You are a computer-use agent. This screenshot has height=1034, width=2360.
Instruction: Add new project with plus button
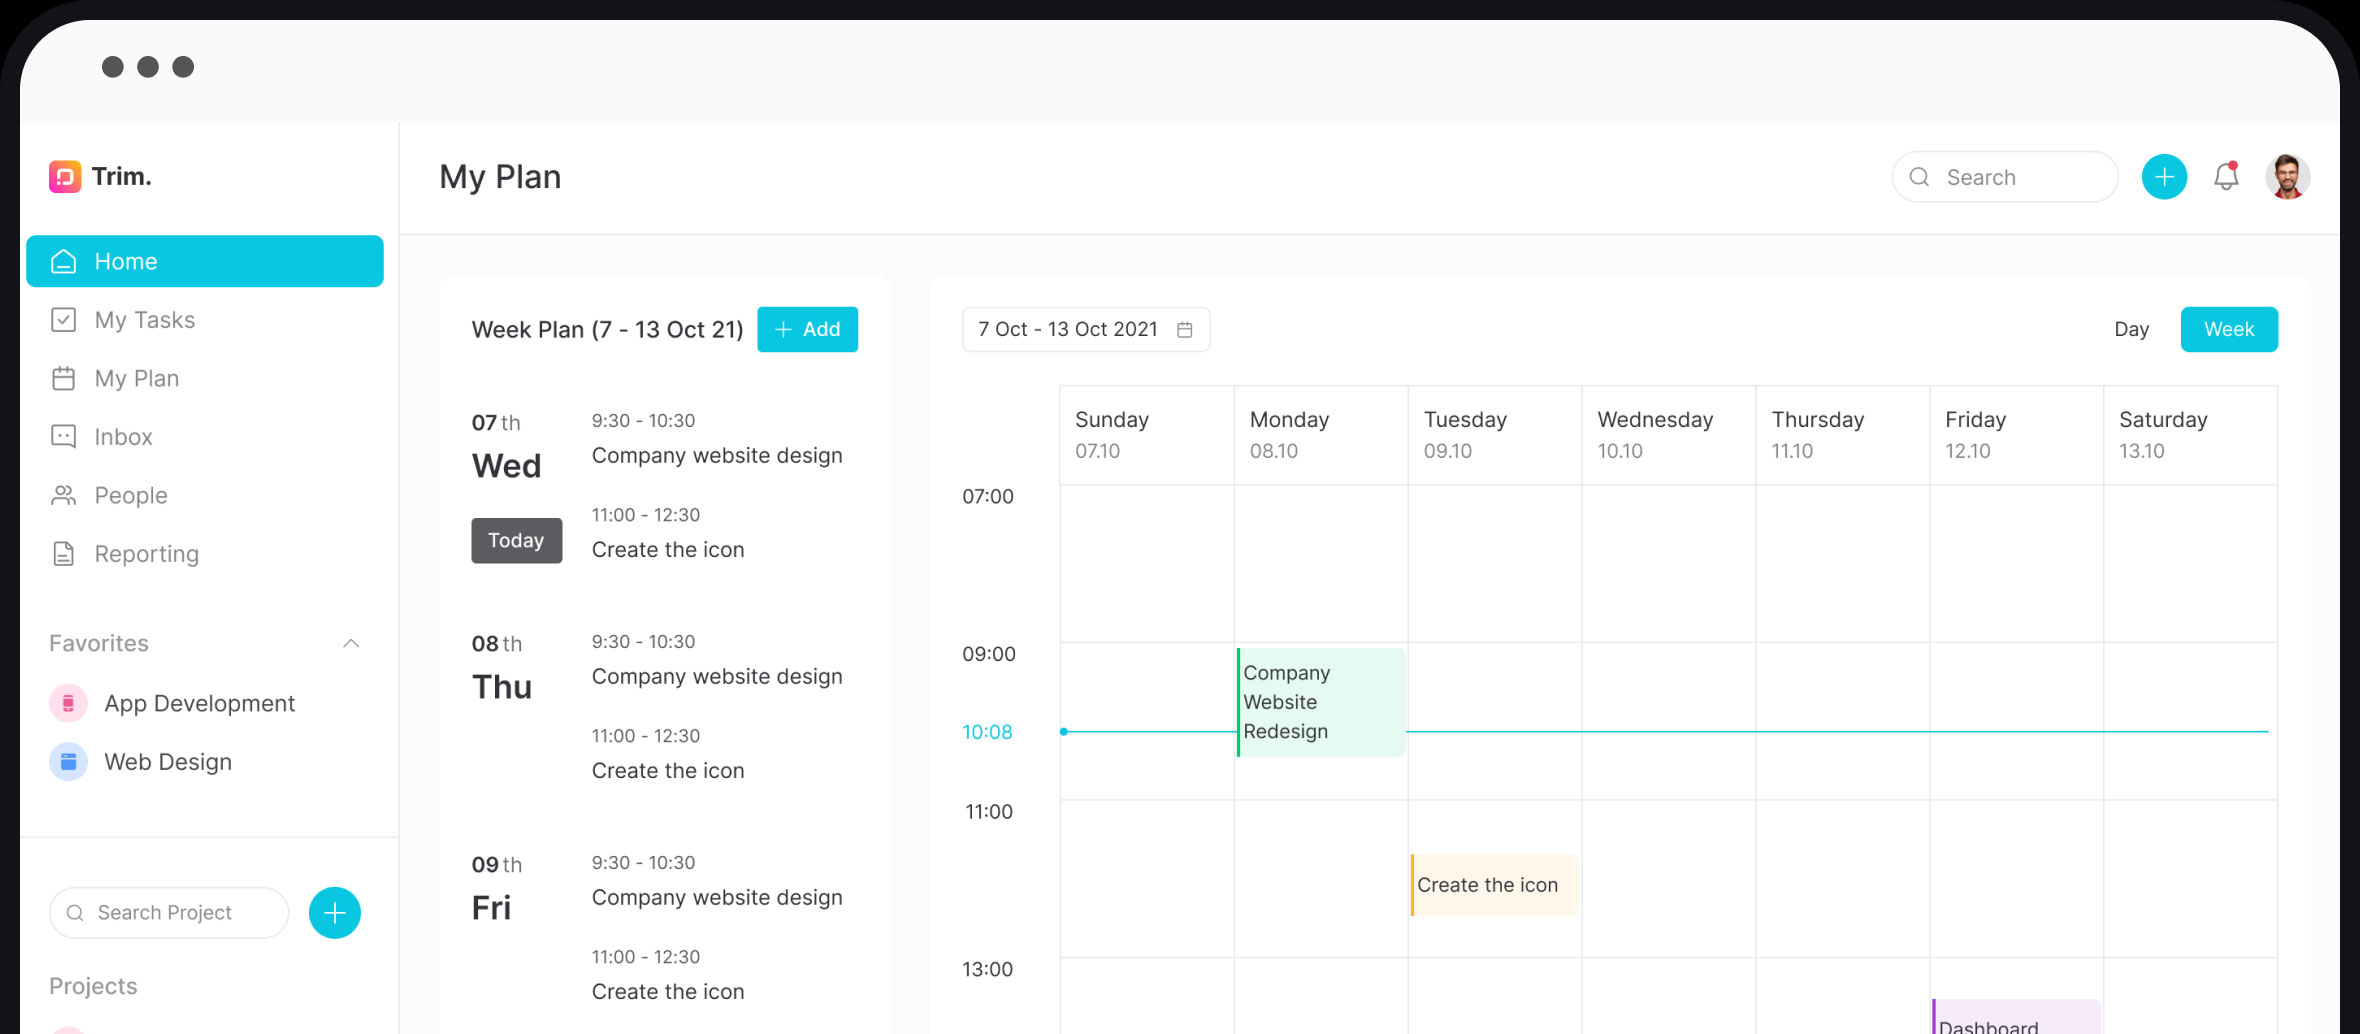(x=334, y=913)
